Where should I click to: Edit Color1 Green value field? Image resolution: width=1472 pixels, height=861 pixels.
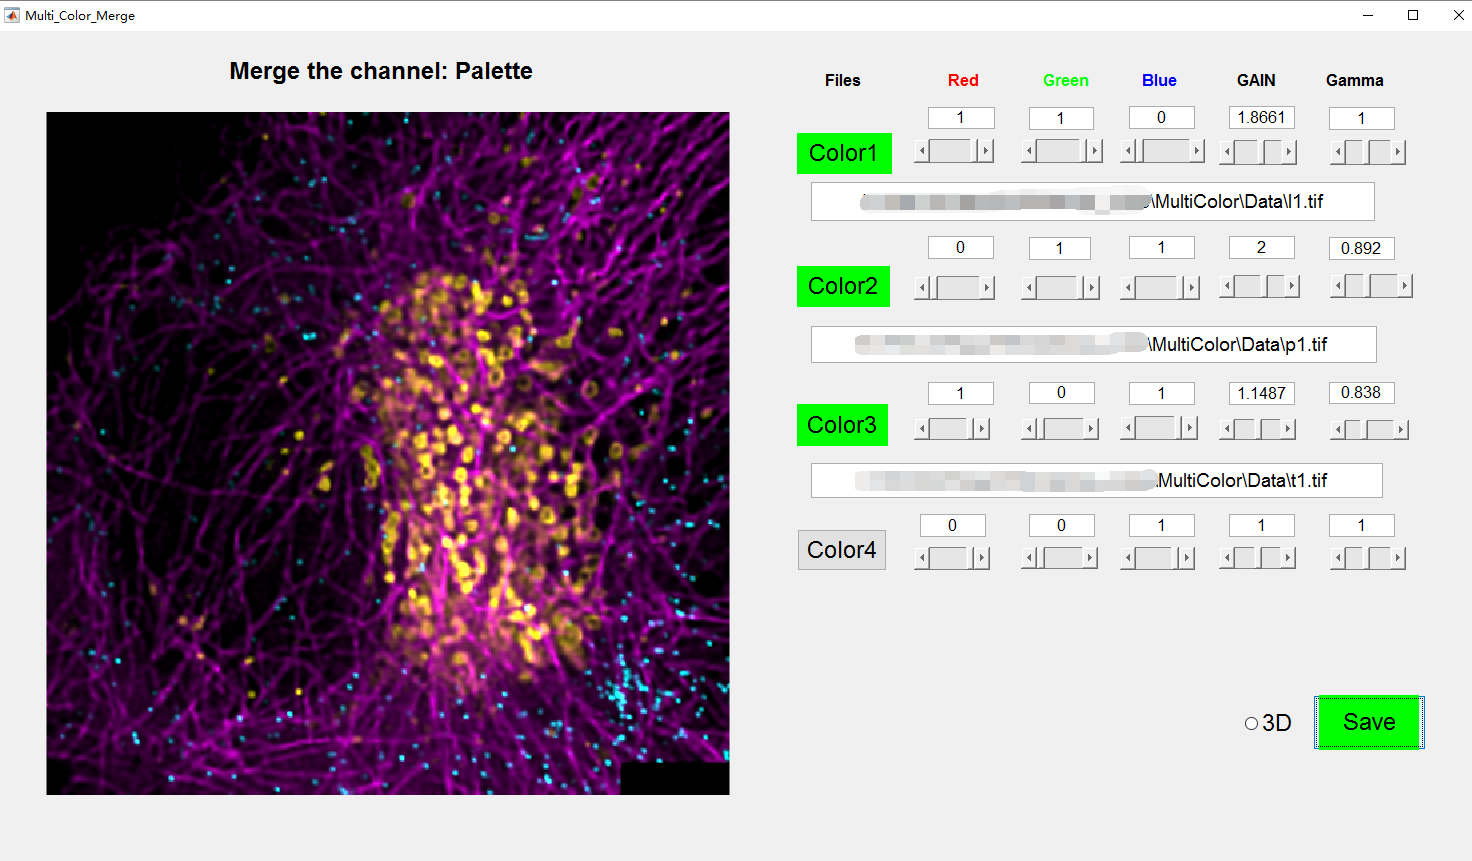1061,118
